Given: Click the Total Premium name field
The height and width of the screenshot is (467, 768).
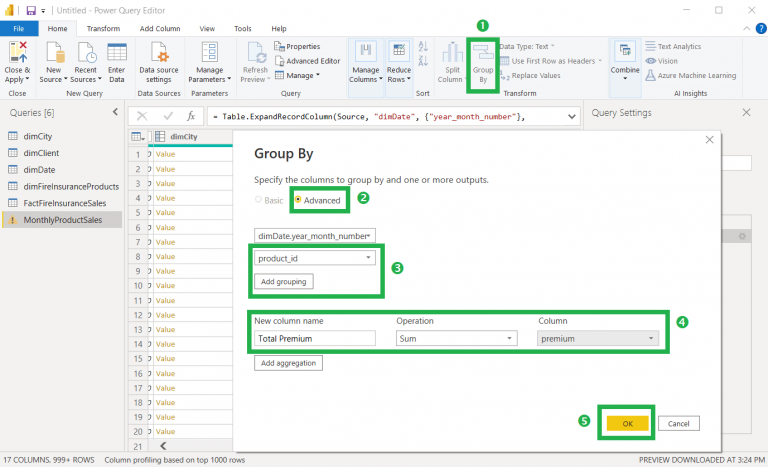Looking at the screenshot, I should coord(314,339).
